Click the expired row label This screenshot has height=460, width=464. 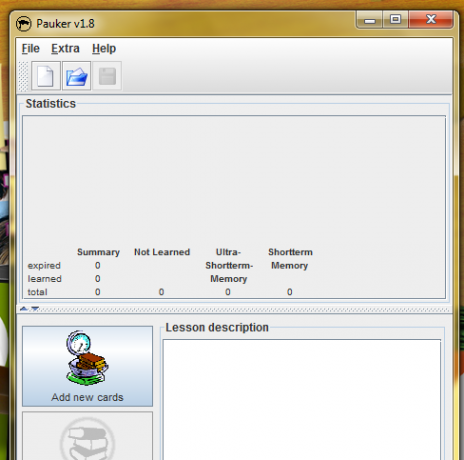[x=44, y=266]
